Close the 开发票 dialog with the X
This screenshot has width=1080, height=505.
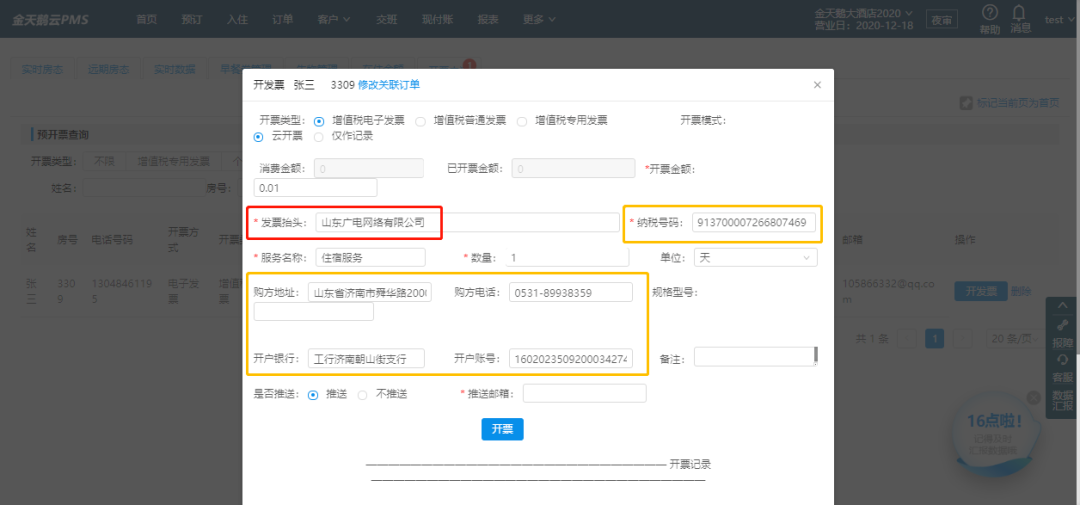817,85
